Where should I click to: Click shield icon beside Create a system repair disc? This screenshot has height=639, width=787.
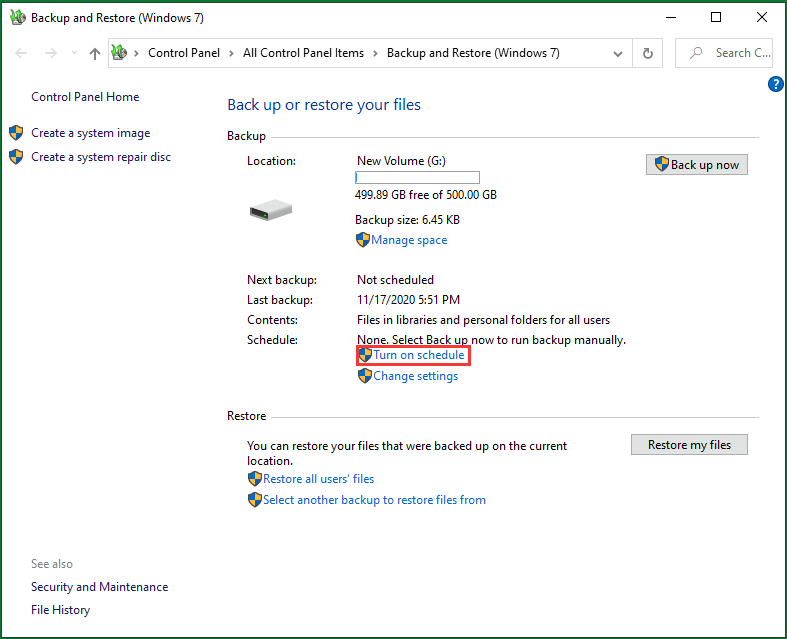click(16, 157)
